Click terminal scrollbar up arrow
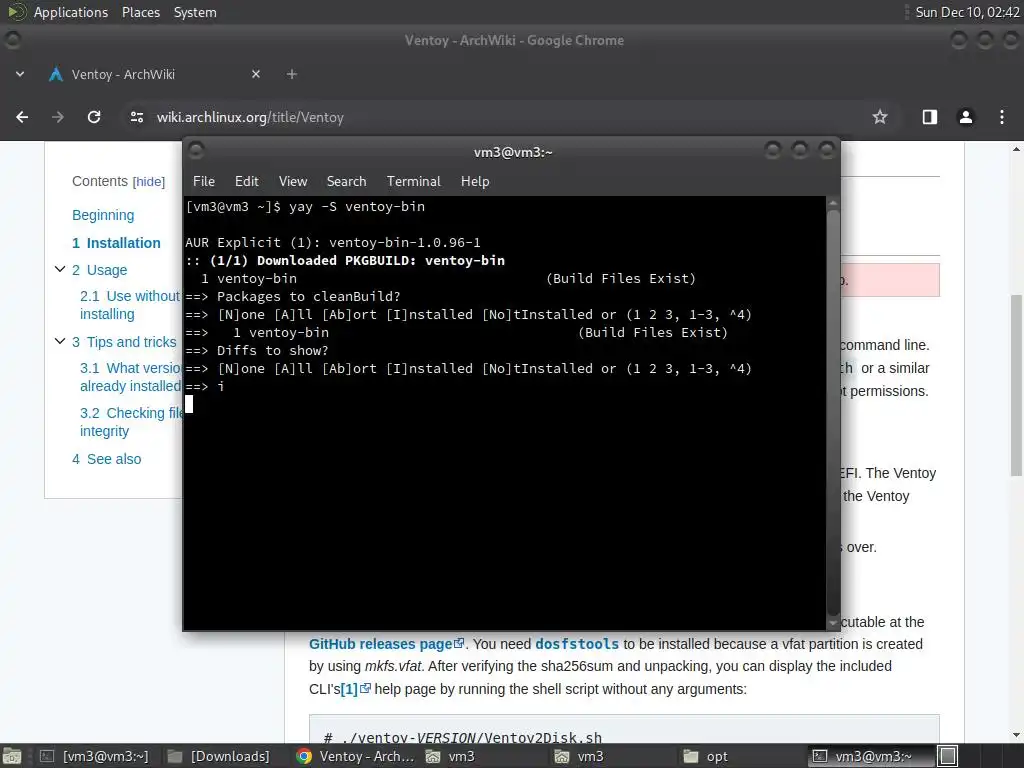Viewport: 1024px width, 768px height. (x=833, y=203)
